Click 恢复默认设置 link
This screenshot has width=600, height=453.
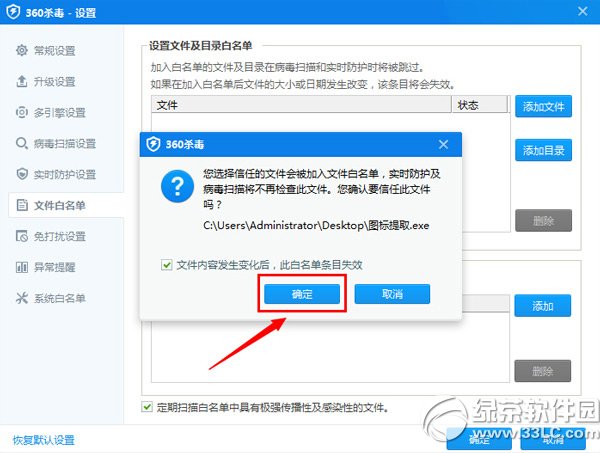pyautogui.click(x=44, y=440)
